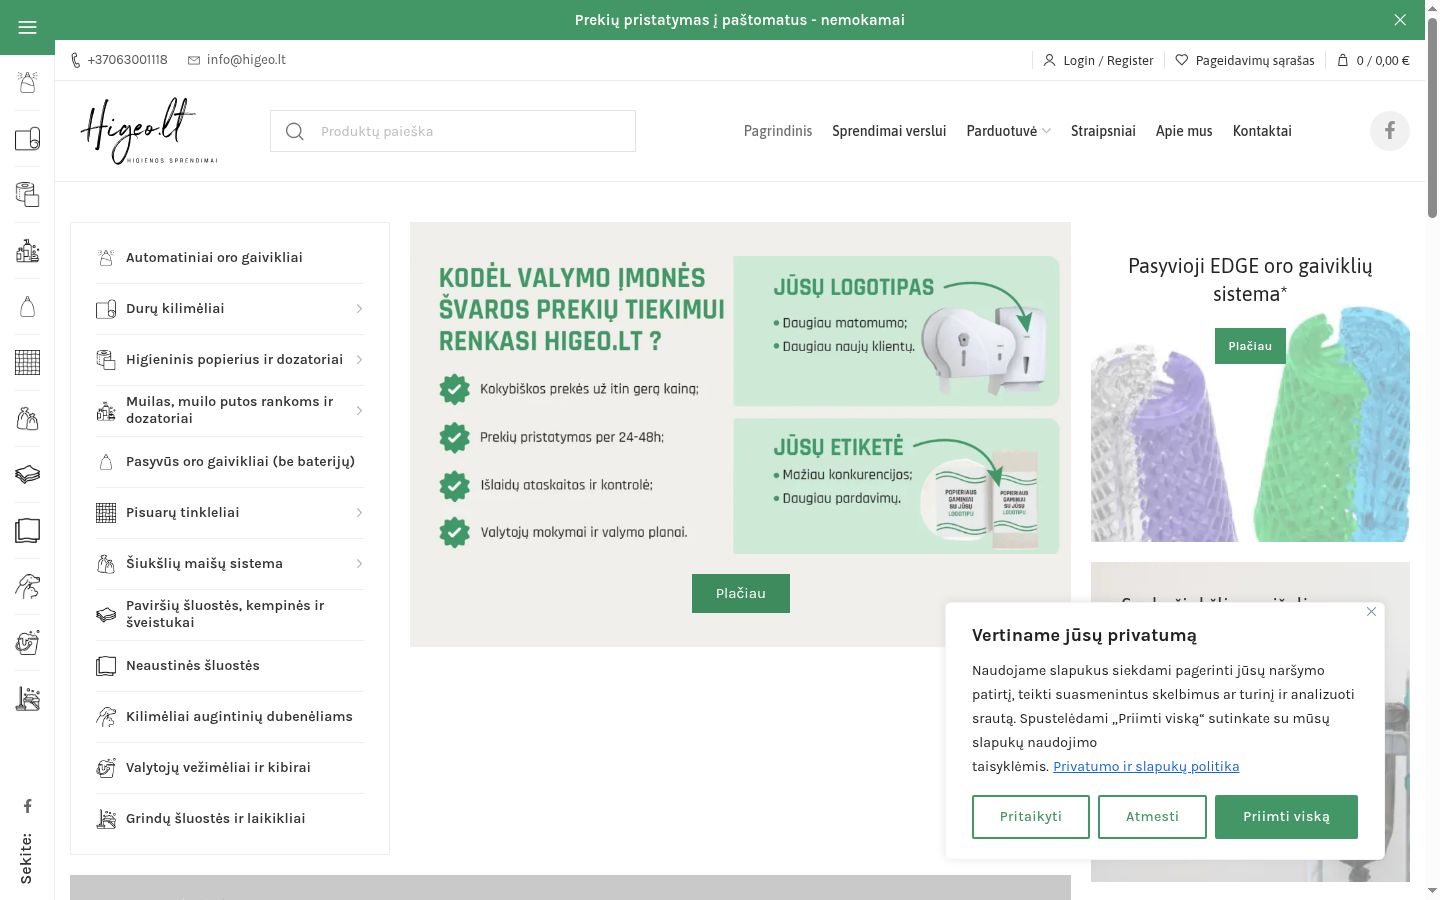Viewport: 1440px width, 900px height.
Task: Open the hamburger menu icon
Action: click(27, 27)
